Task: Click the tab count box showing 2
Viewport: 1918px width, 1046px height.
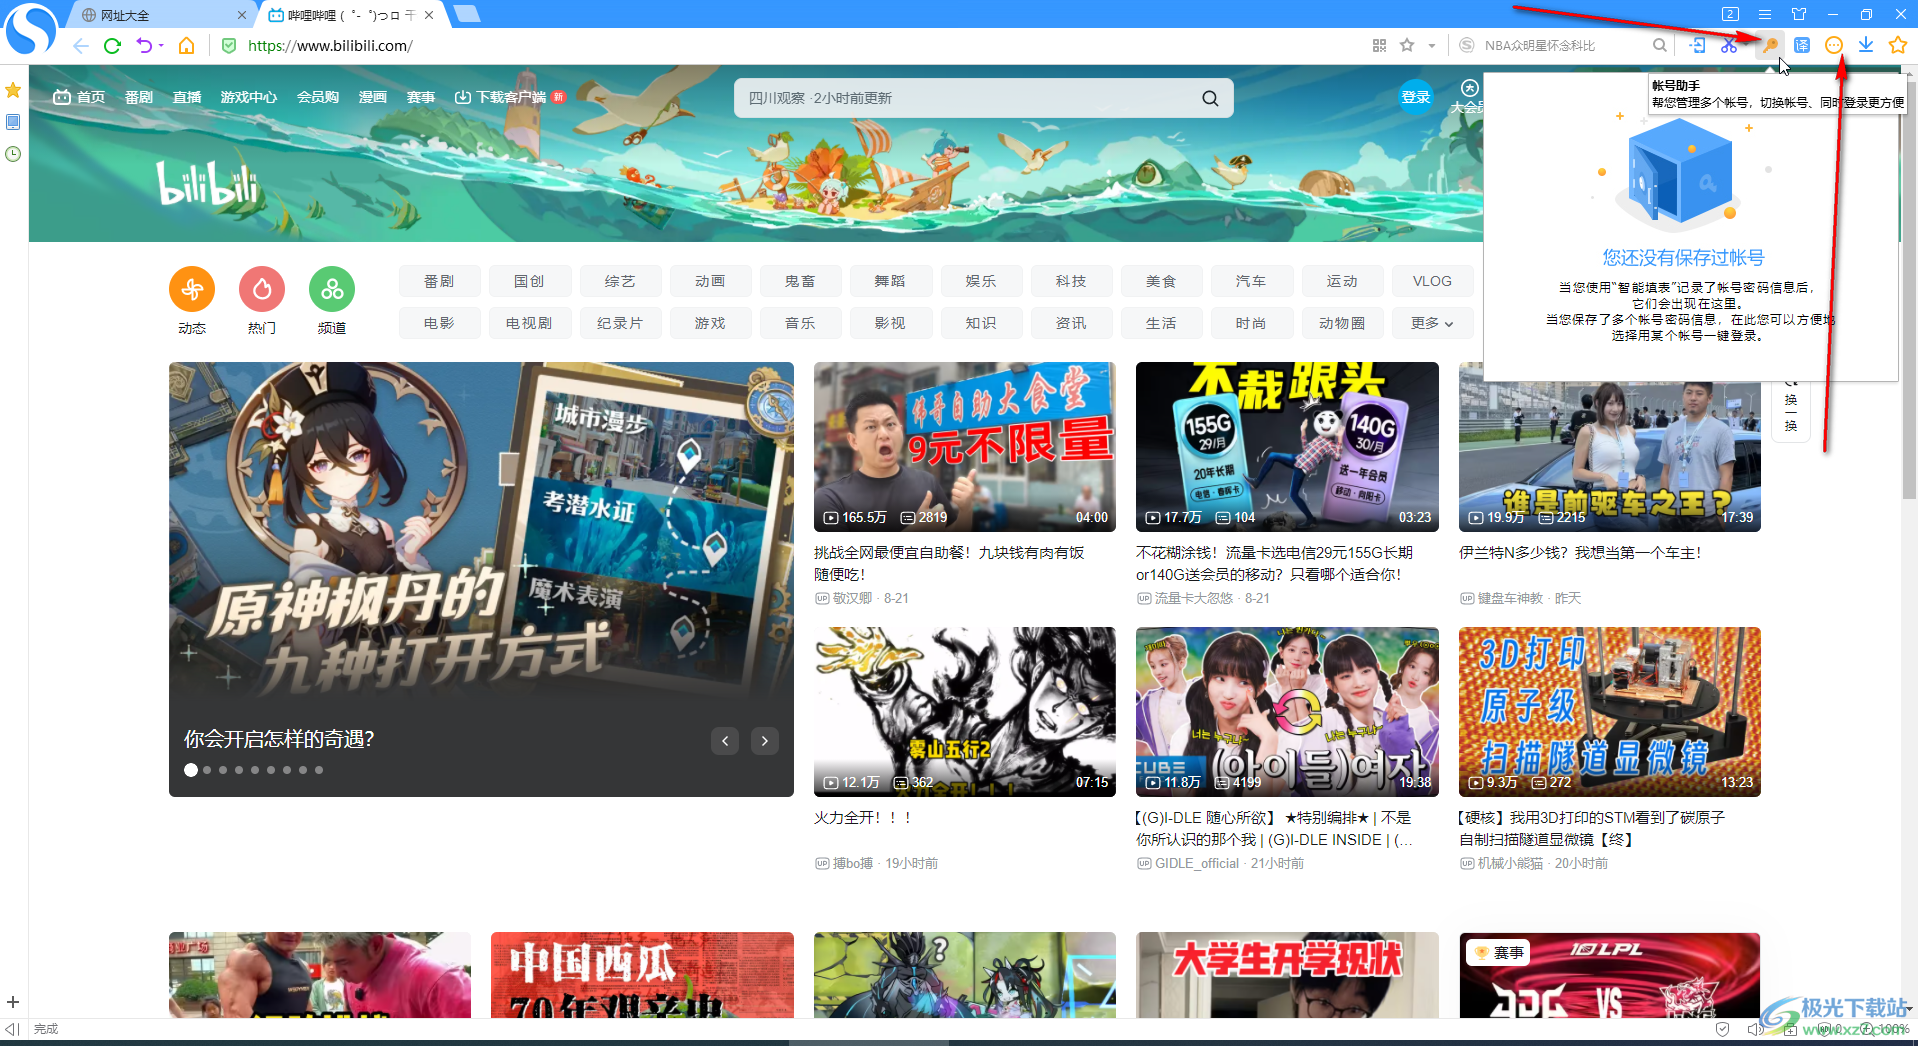Action: tap(1731, 14)
